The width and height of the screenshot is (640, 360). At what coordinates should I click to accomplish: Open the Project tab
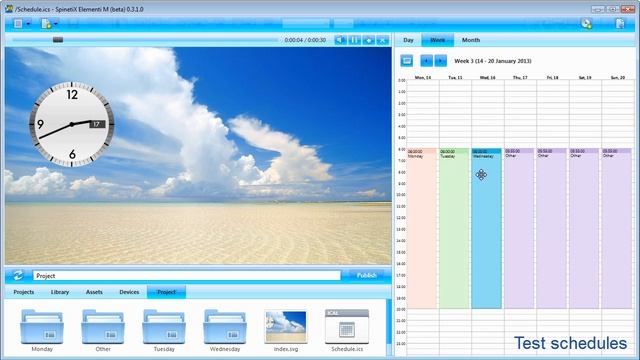(167, 292)
